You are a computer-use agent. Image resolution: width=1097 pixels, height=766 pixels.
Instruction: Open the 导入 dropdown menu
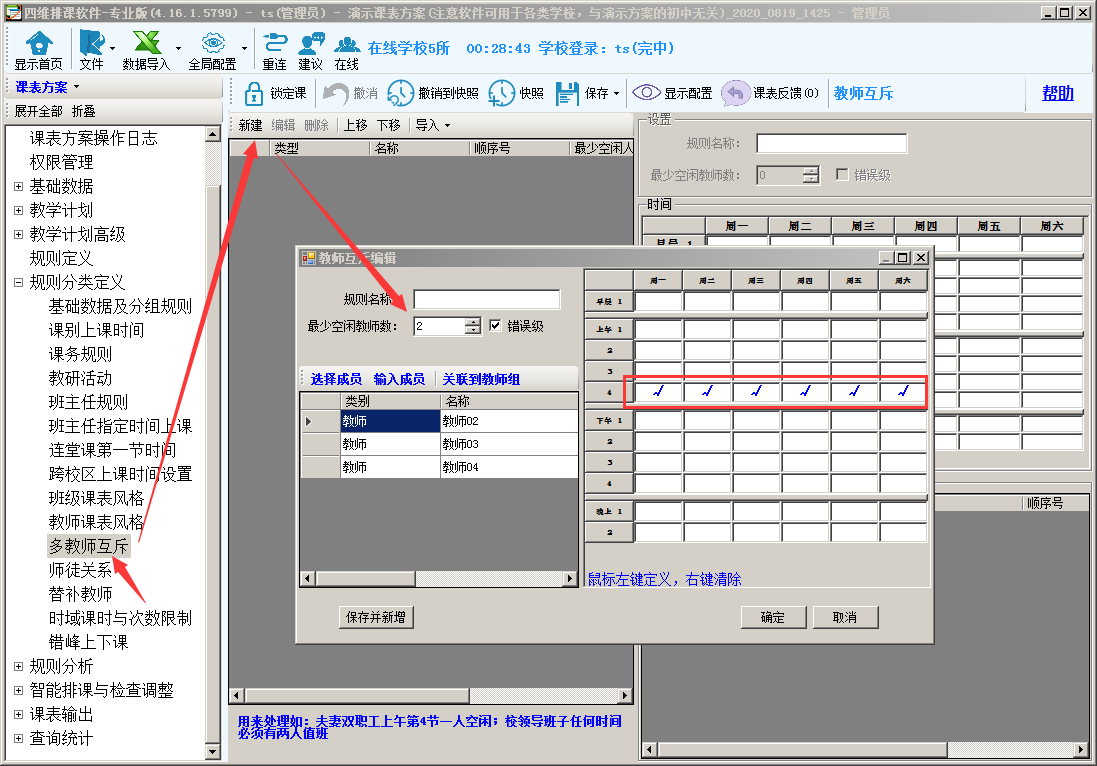point(432,125)
